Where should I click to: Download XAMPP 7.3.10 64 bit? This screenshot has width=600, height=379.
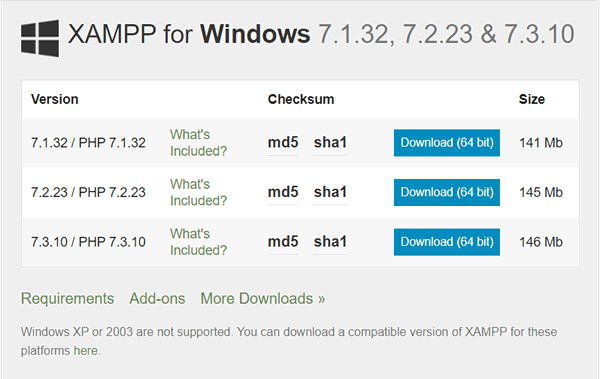(x=447, y=242)
